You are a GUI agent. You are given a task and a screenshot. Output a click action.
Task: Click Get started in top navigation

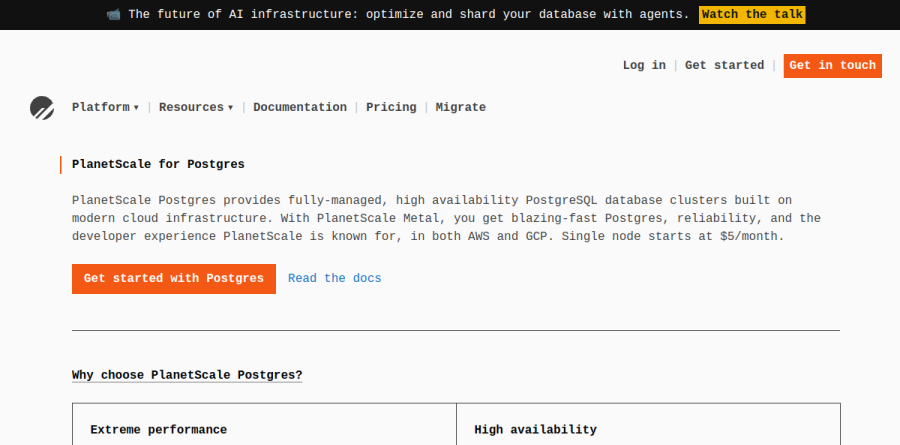coord(724,65)
